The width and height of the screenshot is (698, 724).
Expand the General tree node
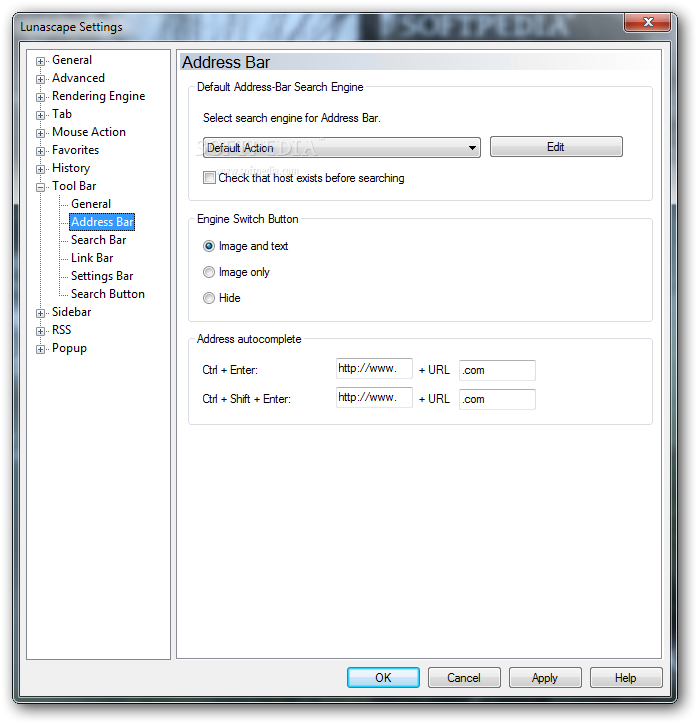[x=41, y=61]
